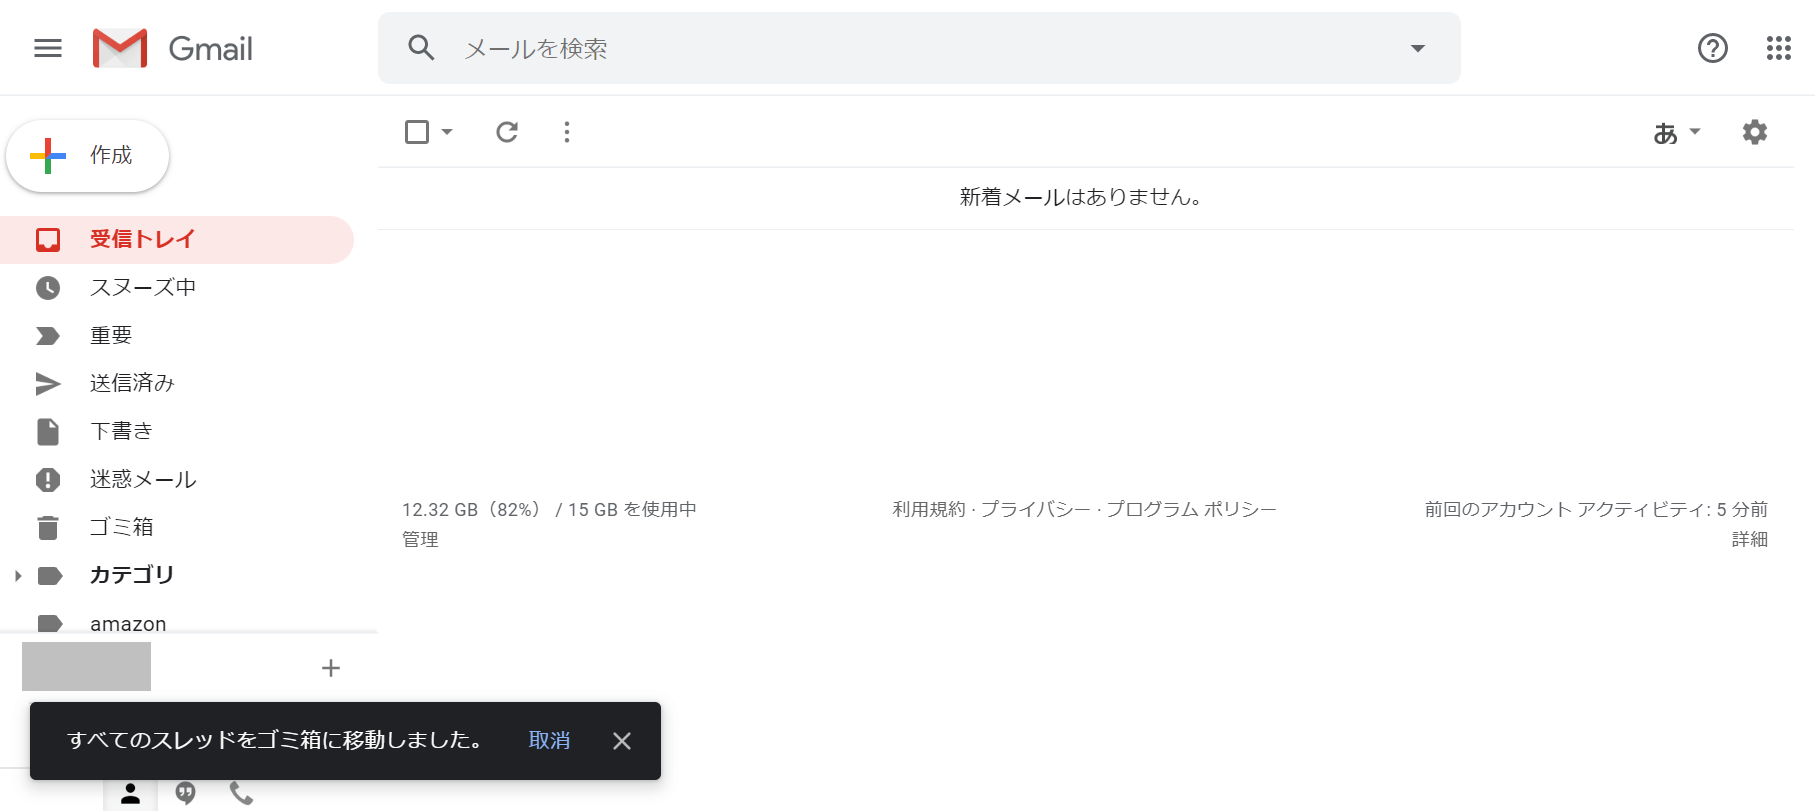Open the phone calls tab icon
This screenshot has height=811, width=1815.
point(241,793)
